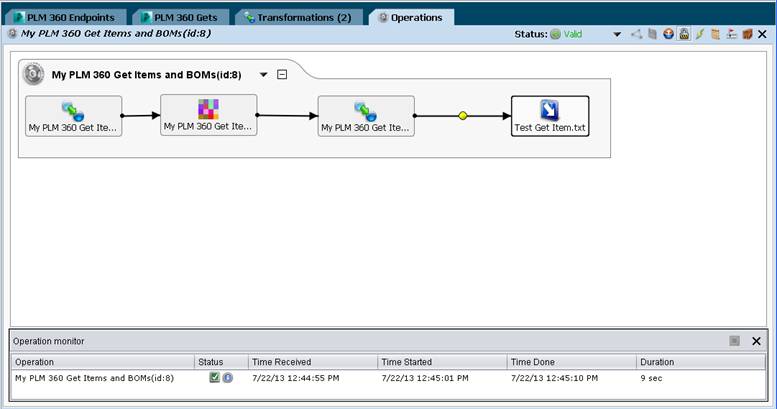Close the Operation monitor panel
Viewport: 777px width, 409px height.
coord(756,341)
